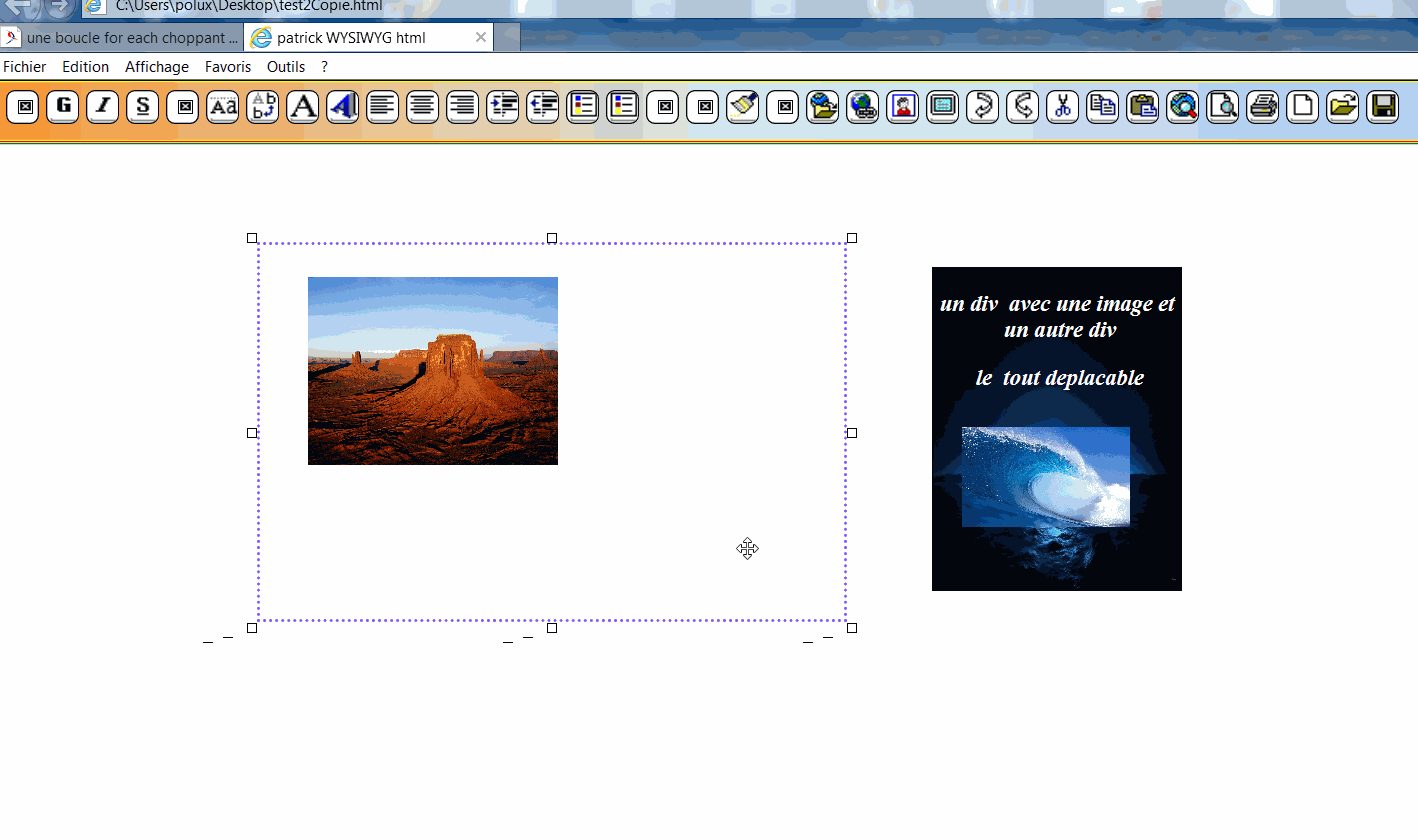Open a file with the yellow folder icon
Screen dimensions: 1418x840
(x=1343, y=106)
